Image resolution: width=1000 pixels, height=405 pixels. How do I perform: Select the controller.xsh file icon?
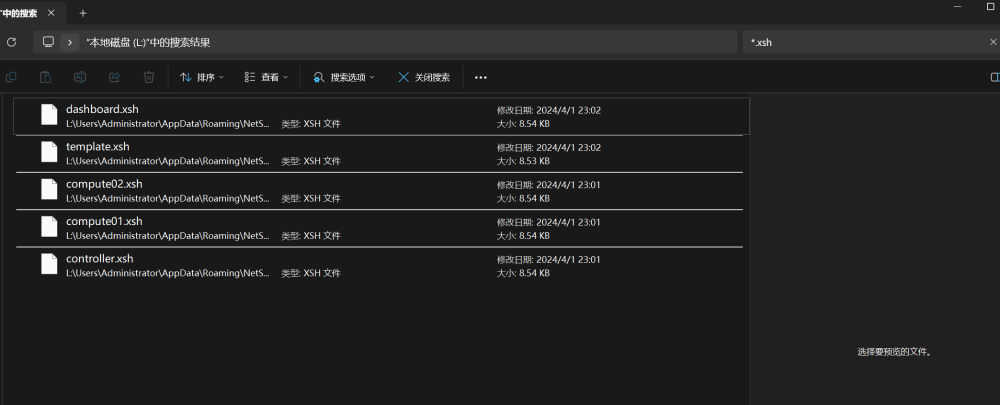[x=49, y=265]
